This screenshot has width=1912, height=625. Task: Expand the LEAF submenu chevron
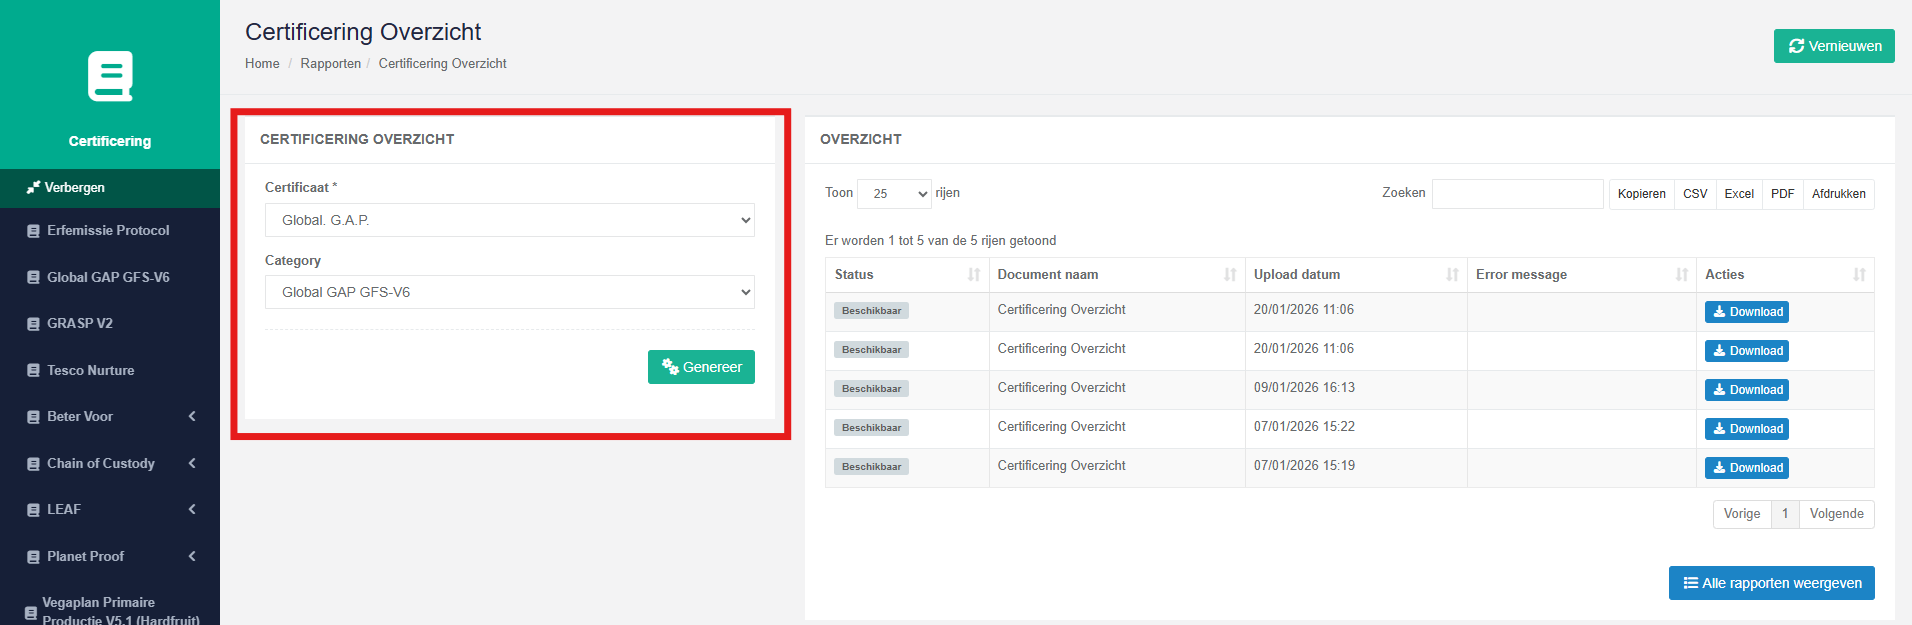[x=192, y=509]
